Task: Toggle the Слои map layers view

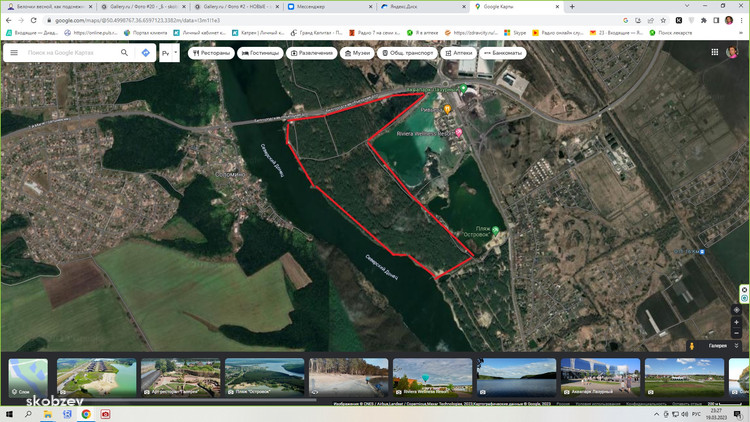Action: point(26,378)
